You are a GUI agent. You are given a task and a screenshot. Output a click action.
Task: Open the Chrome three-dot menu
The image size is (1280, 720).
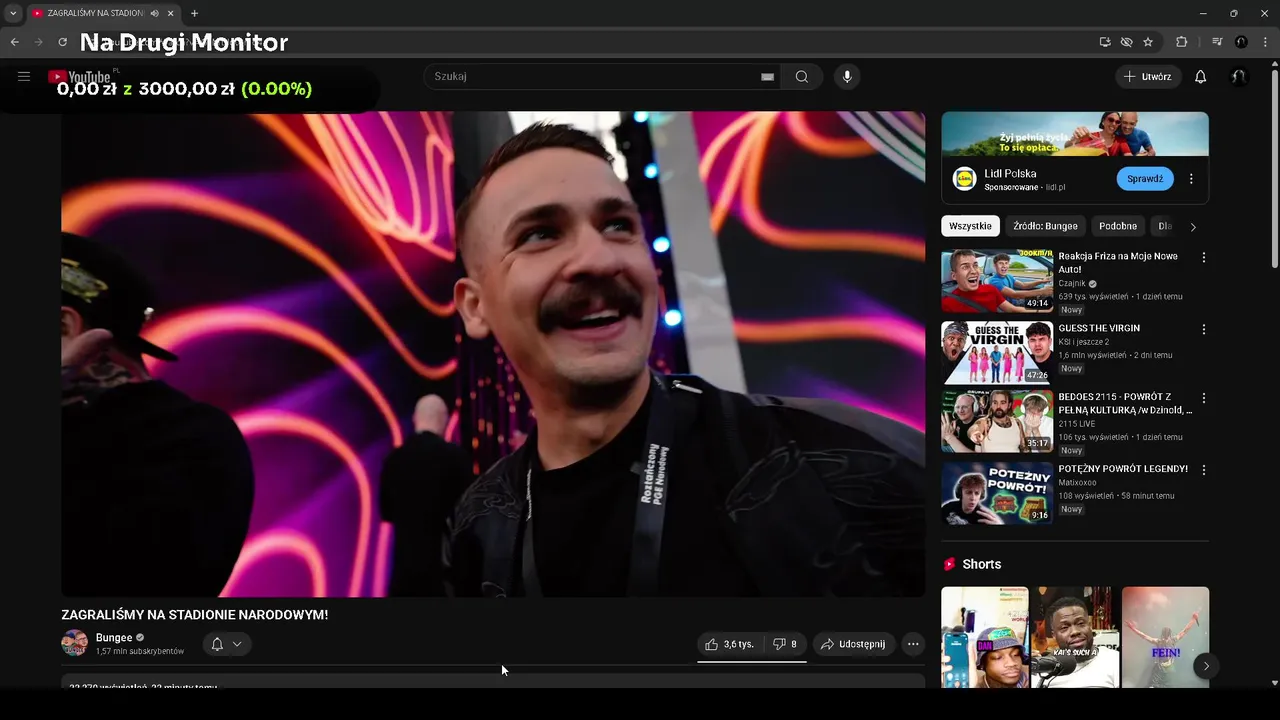coord(1265,42)
